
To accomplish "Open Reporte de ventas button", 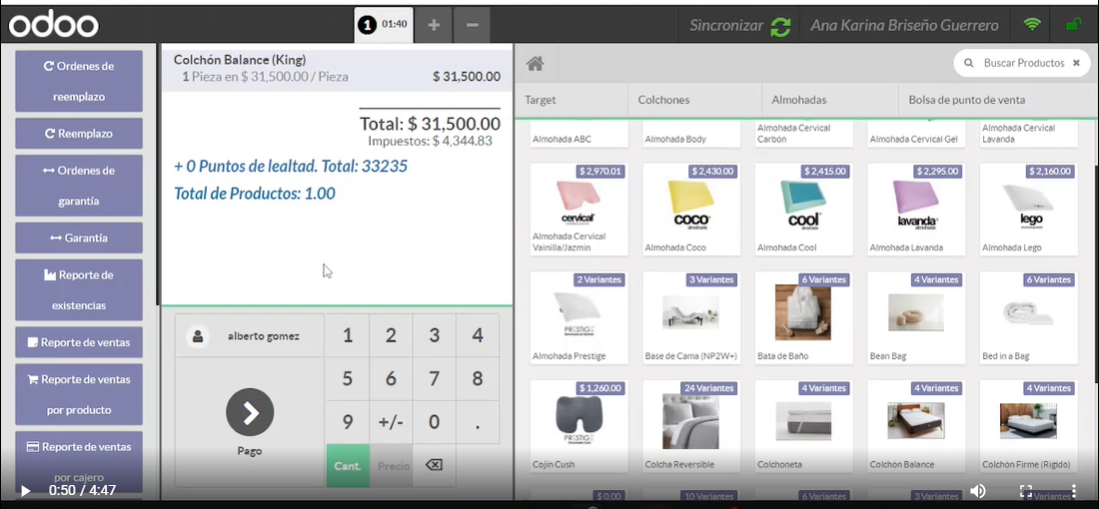I will 78,342.
